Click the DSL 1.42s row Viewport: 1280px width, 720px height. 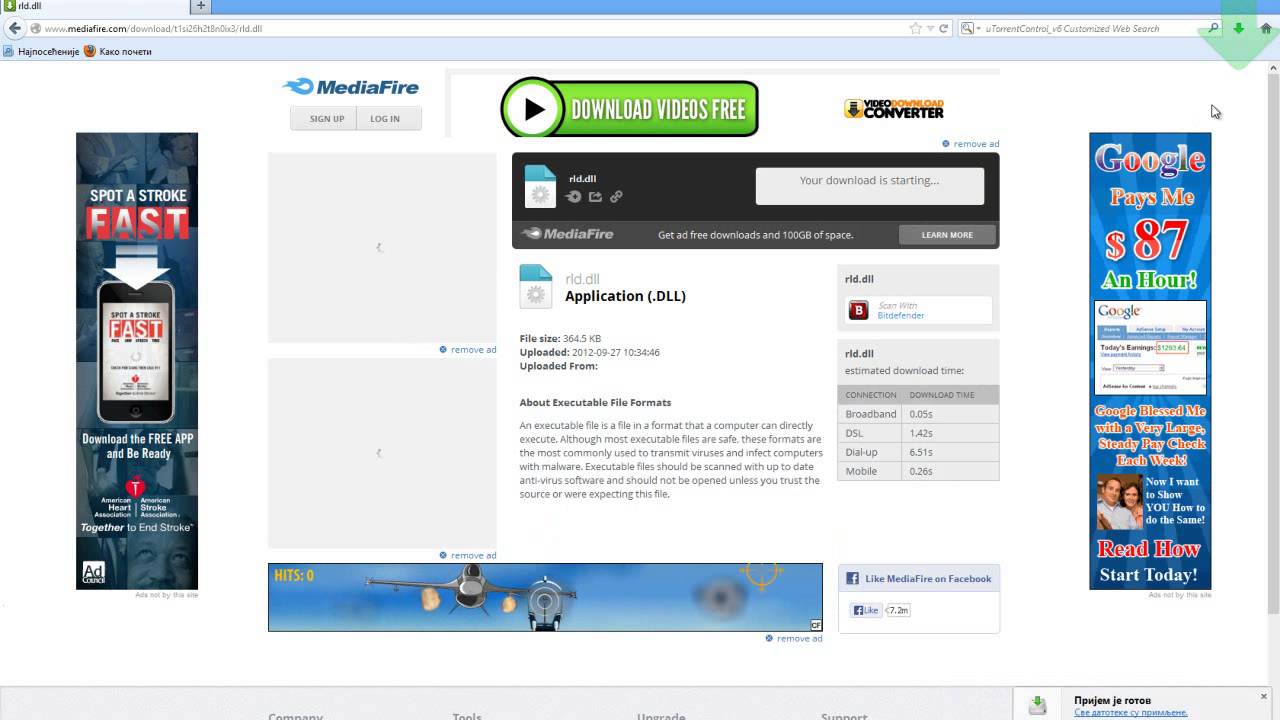pos(918,433)
